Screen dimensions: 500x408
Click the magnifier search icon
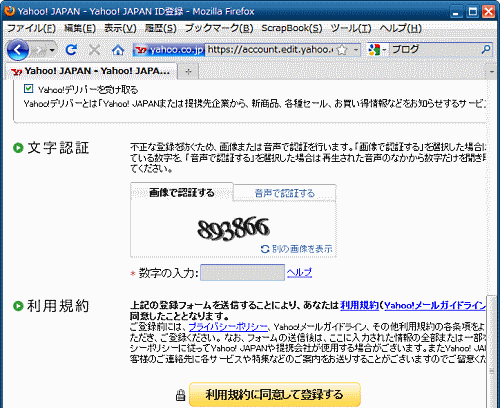[x=486, y=50]
